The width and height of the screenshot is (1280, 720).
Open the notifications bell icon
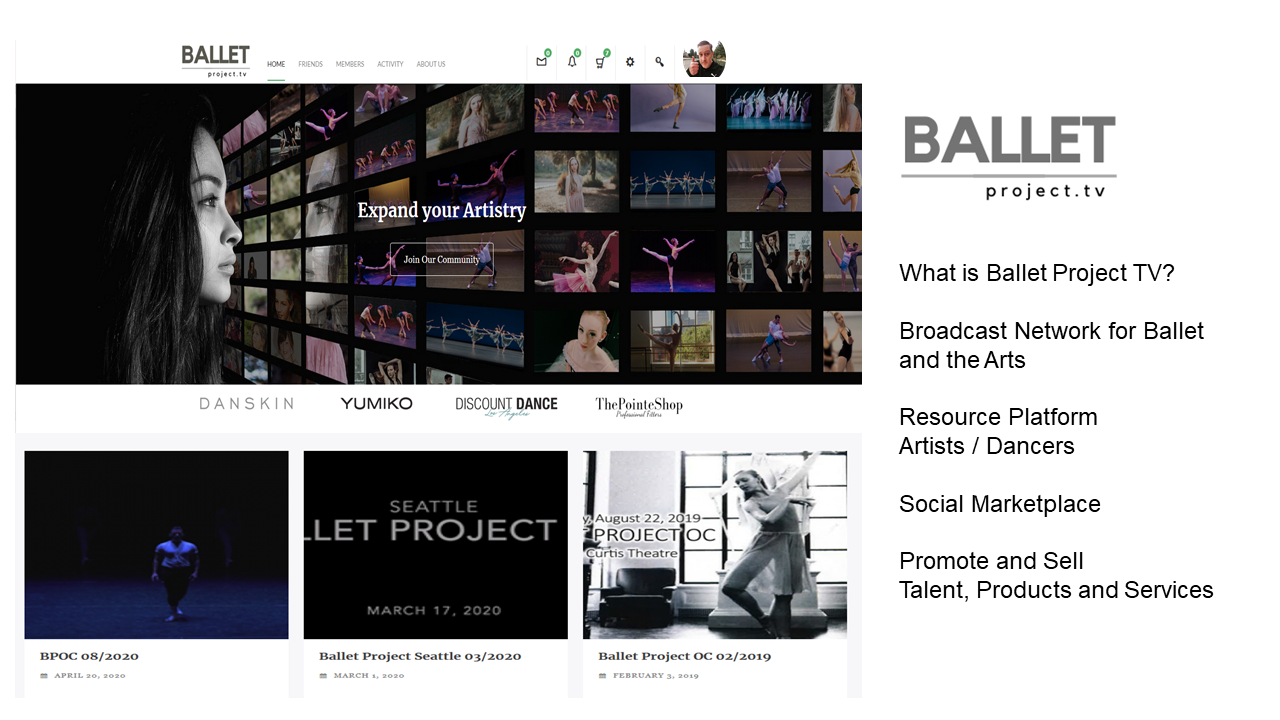coord(572,62)
